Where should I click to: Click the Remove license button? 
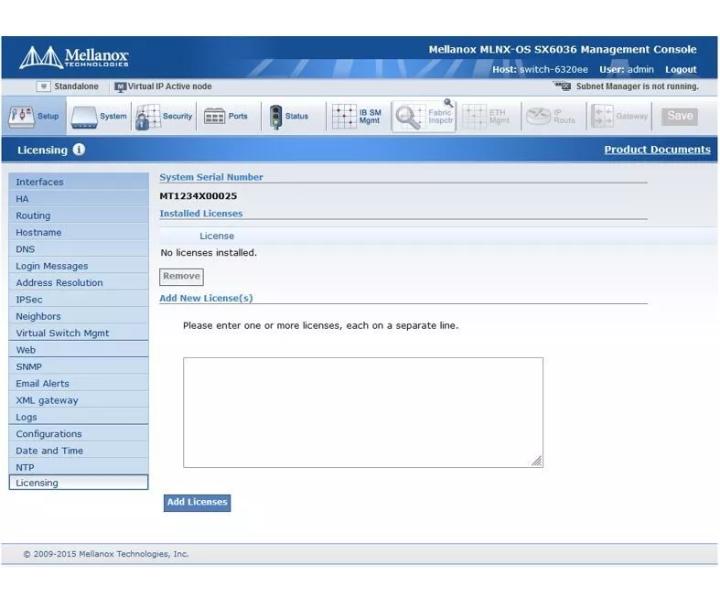[181, 276]
